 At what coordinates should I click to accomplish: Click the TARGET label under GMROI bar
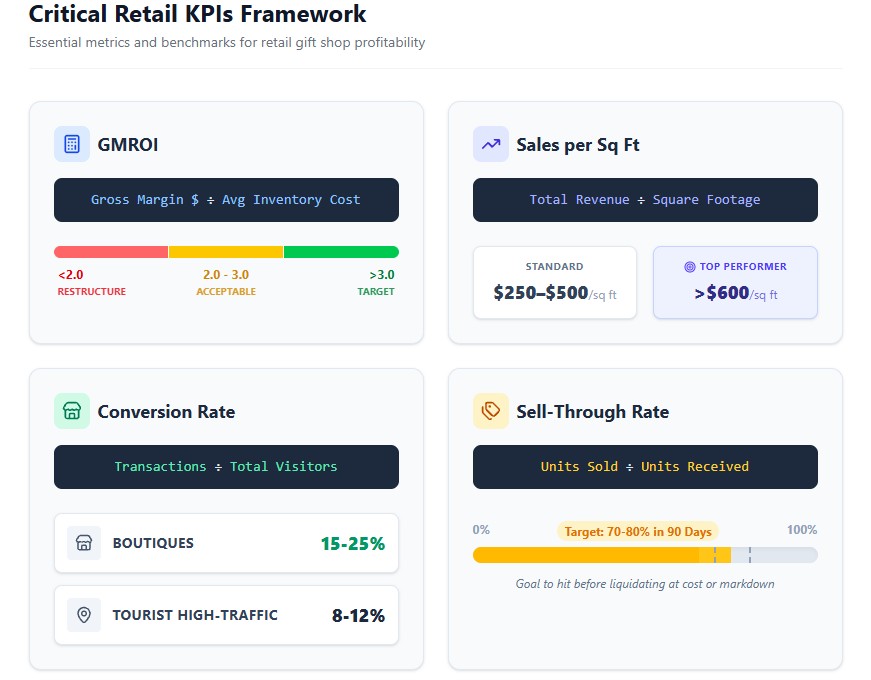coord(376,291)
